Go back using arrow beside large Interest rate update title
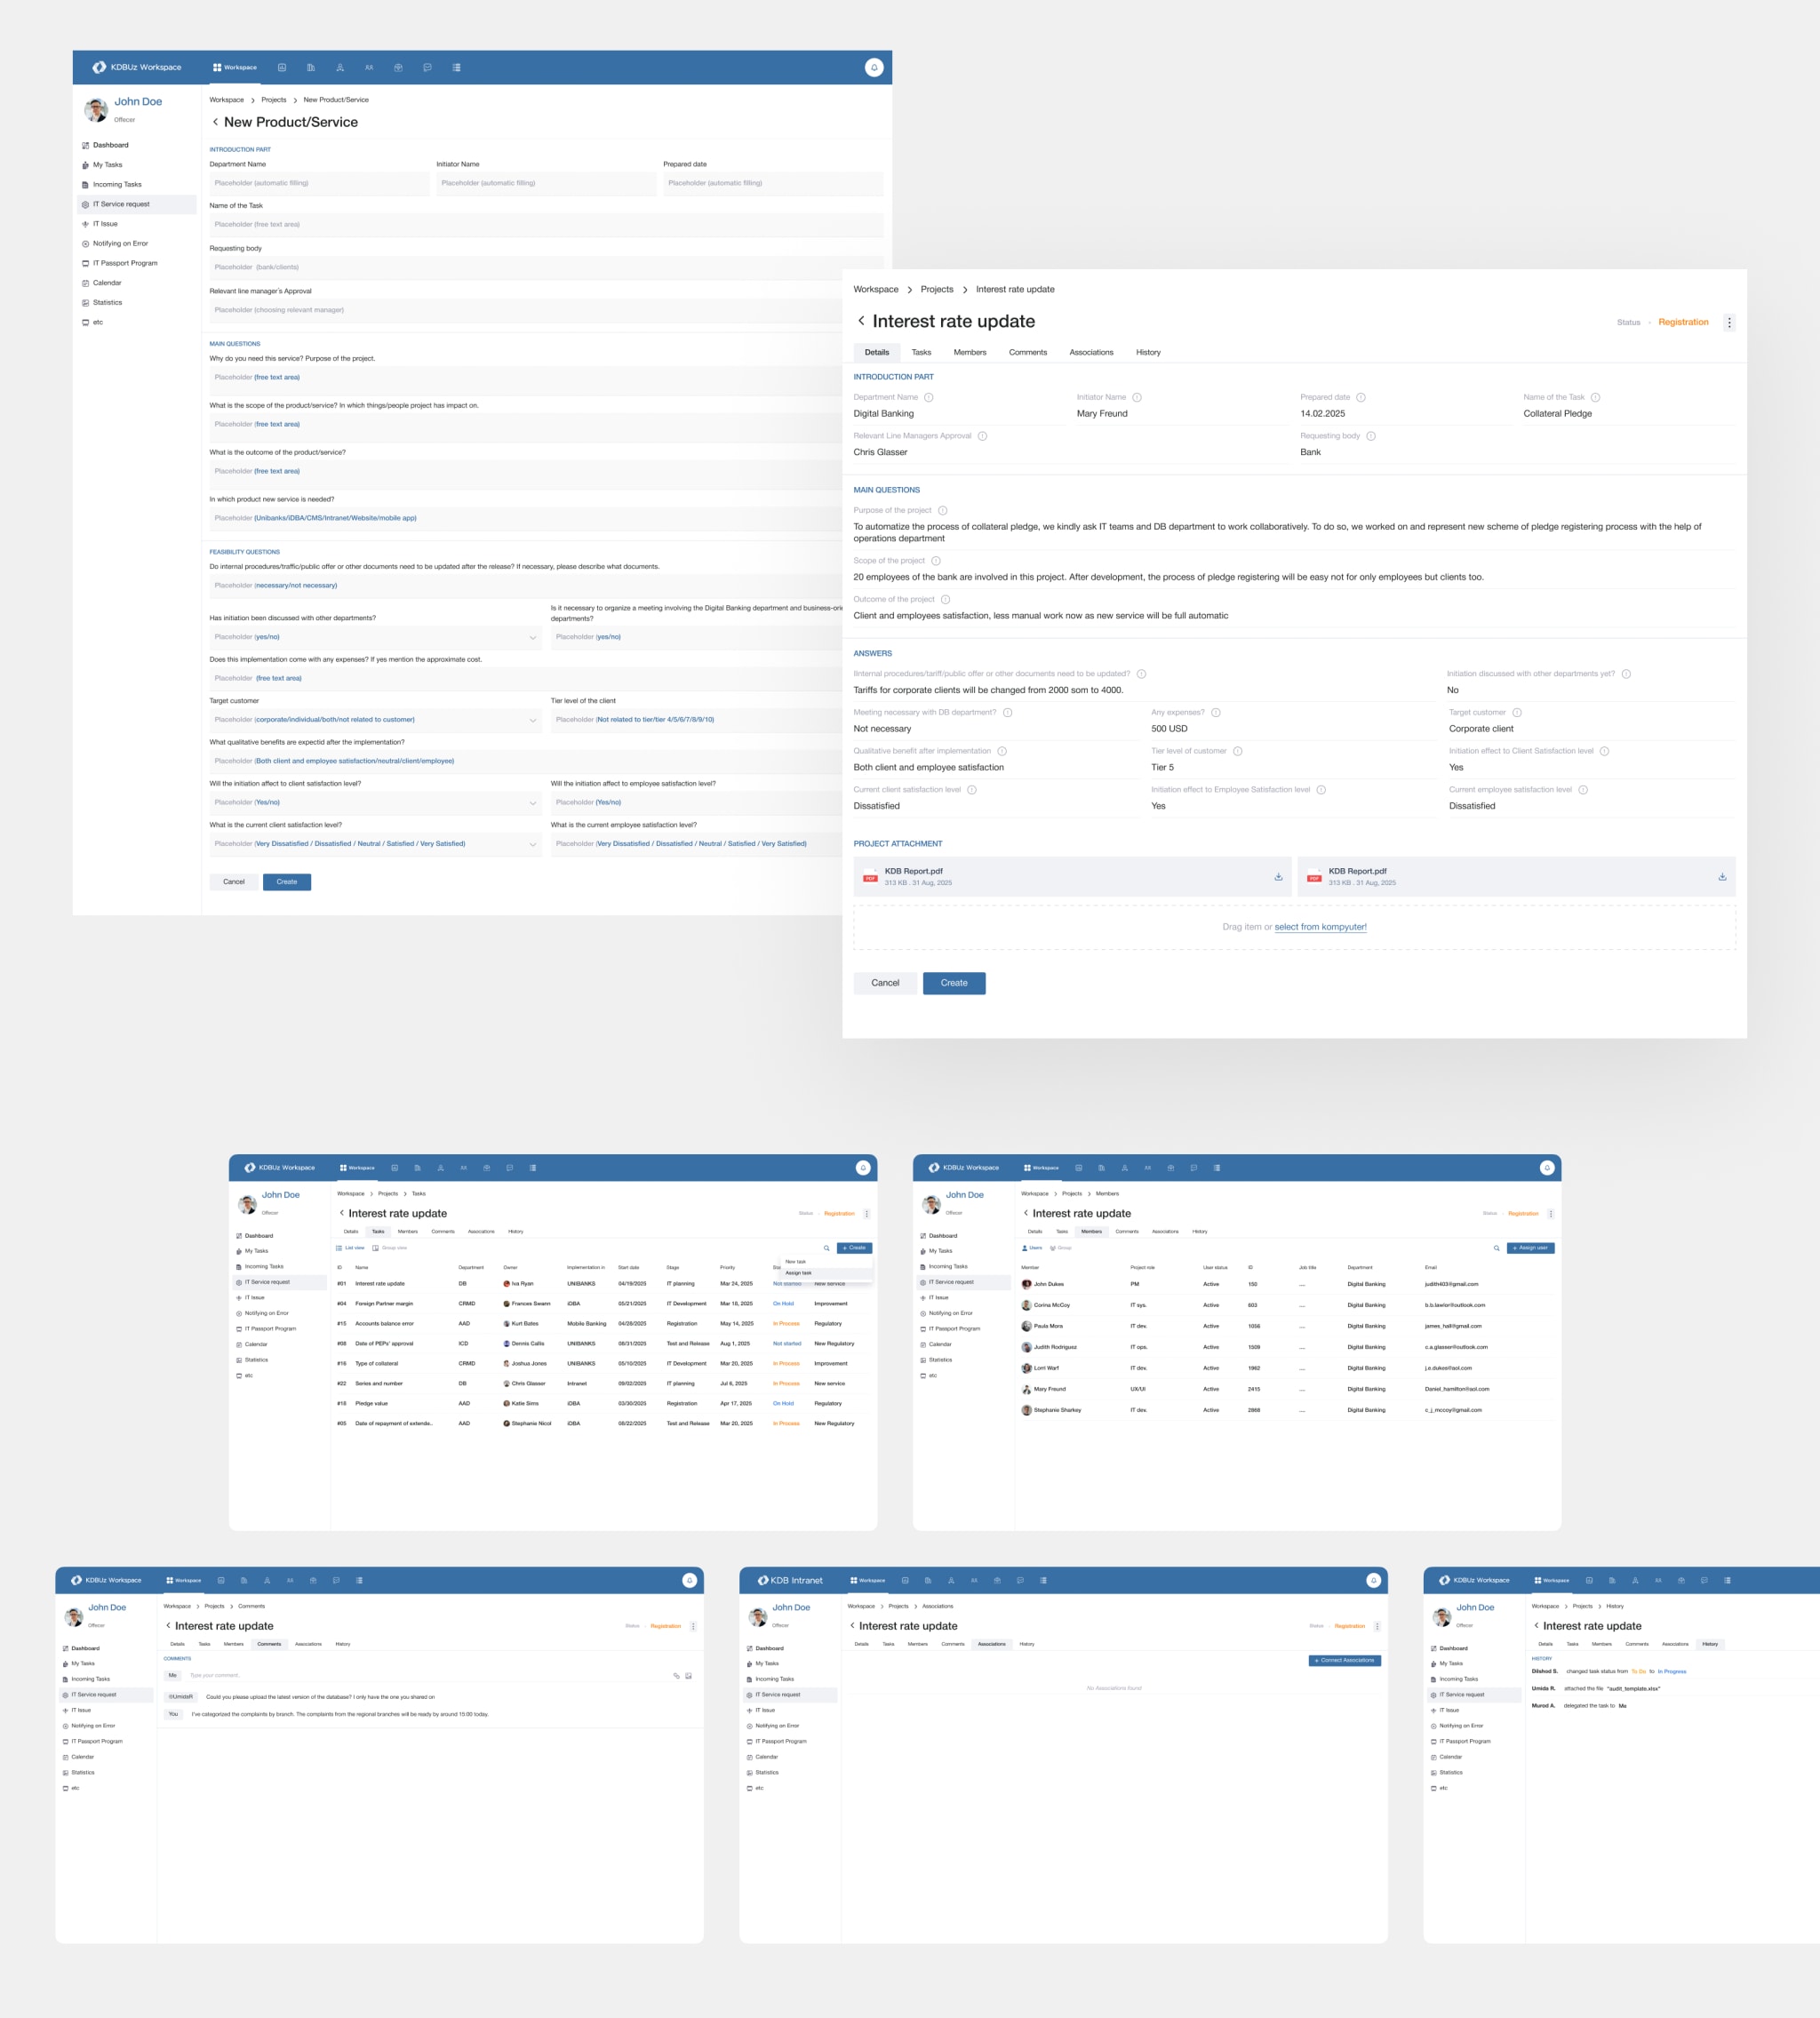 861,321
